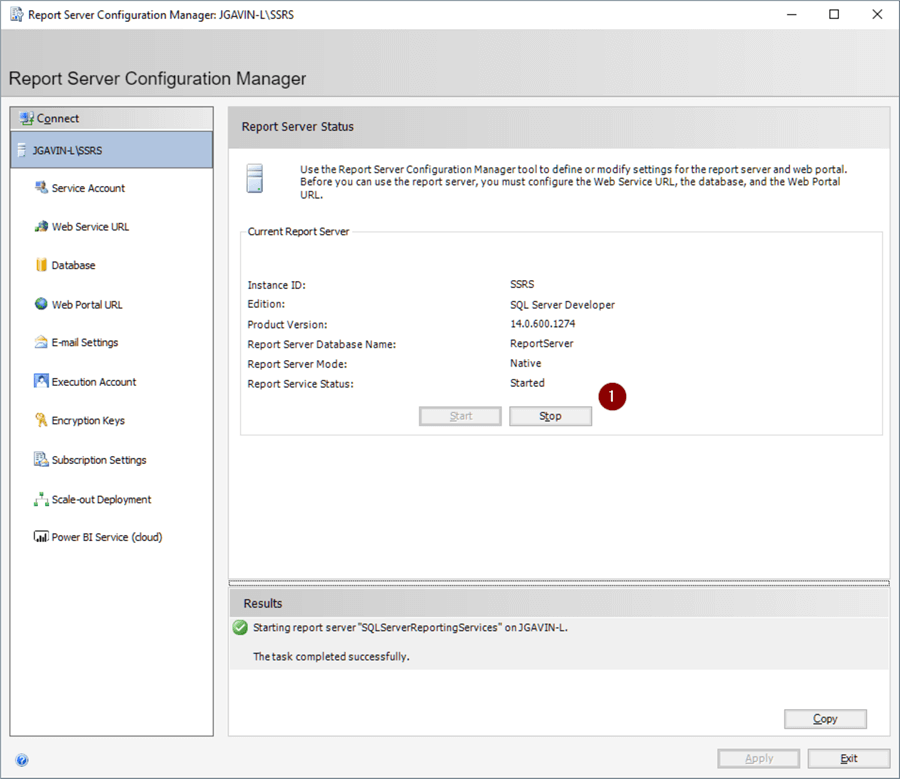Open help with the blue question icon
The width and height of the screenshot is (900, 779).
tap(22, 760)
